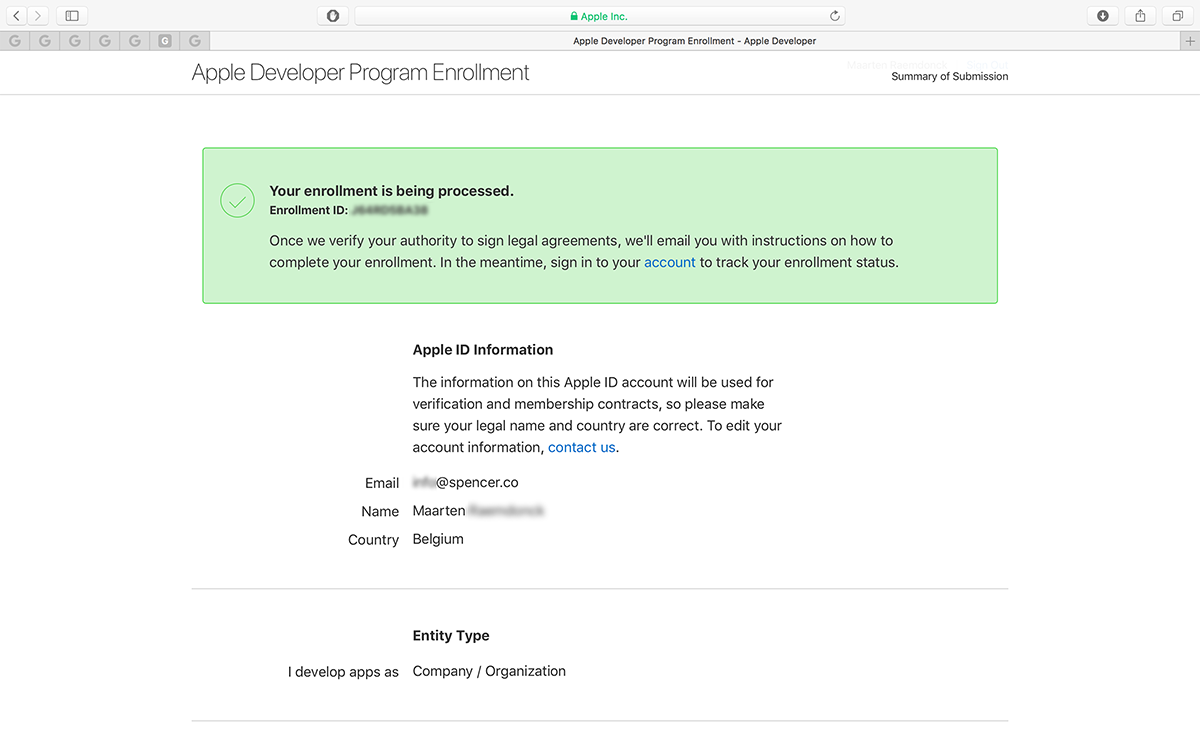This screenshot has width=1200, height=750.
Task: Click the email address ending @spencer.co
Action: (466, 482)
